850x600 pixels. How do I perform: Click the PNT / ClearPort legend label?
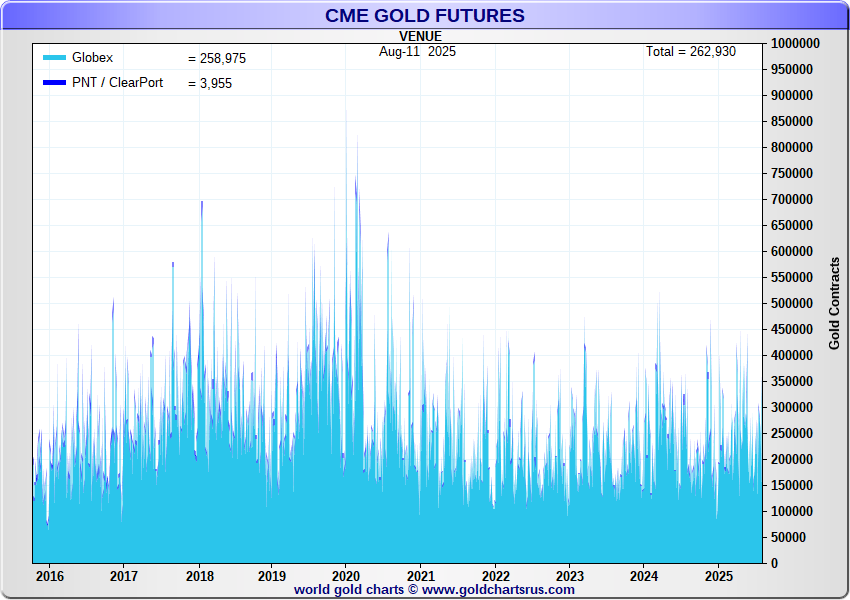[117, 82]
